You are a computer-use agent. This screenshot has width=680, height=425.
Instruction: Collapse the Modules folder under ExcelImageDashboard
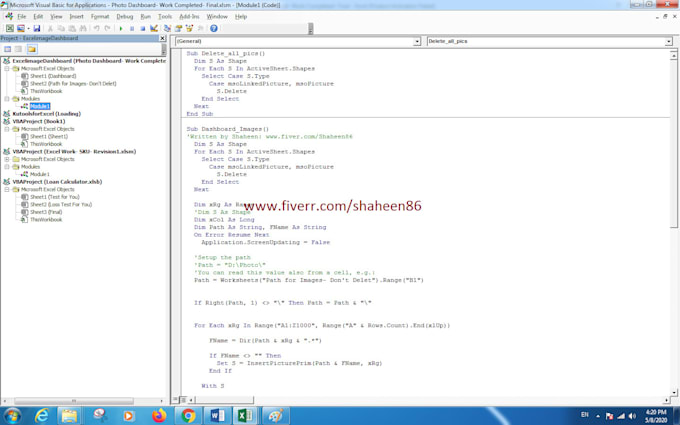[7, 98]
